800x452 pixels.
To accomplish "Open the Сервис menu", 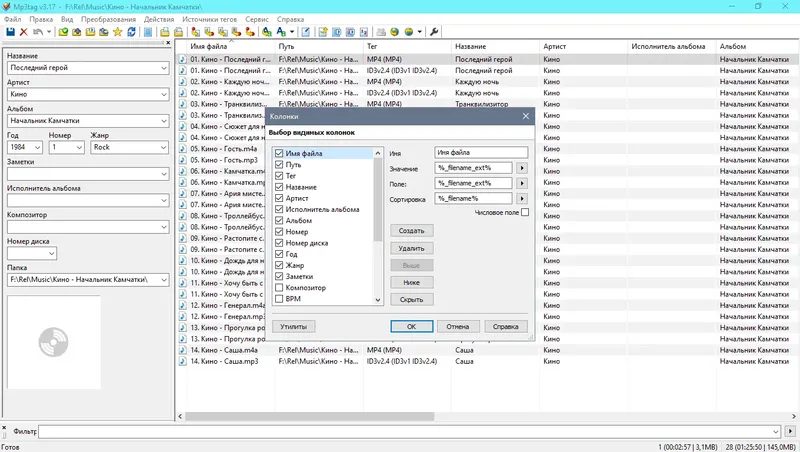I will (257, 19).
